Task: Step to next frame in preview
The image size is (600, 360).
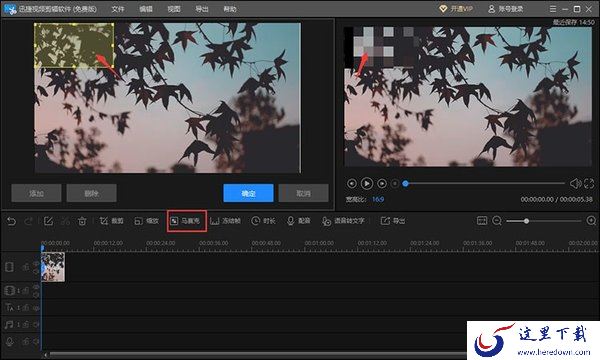Action: pos(382,184)
